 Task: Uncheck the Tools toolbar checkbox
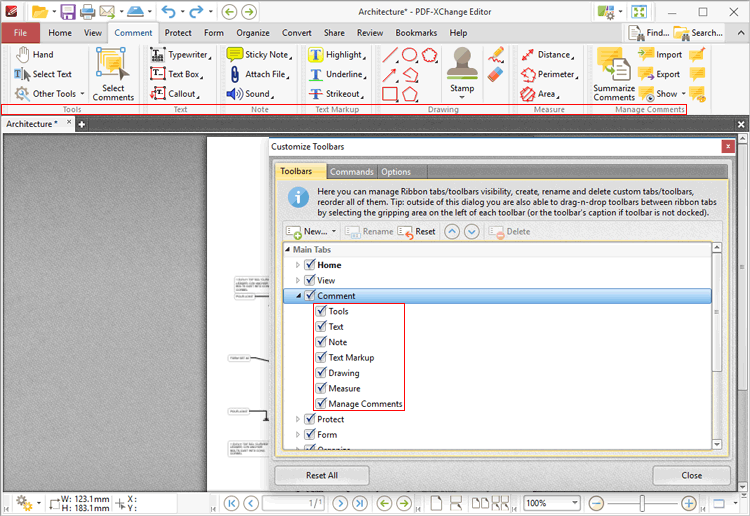321,311
